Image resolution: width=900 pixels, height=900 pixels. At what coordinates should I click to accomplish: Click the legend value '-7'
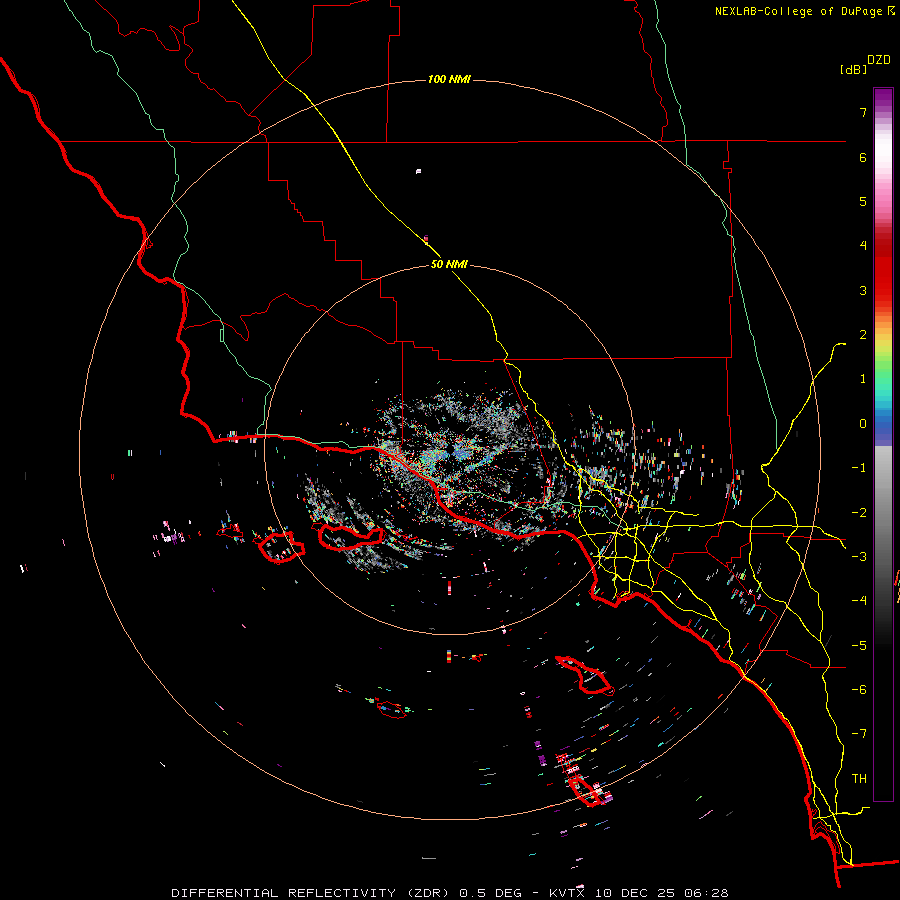(859, 734)
